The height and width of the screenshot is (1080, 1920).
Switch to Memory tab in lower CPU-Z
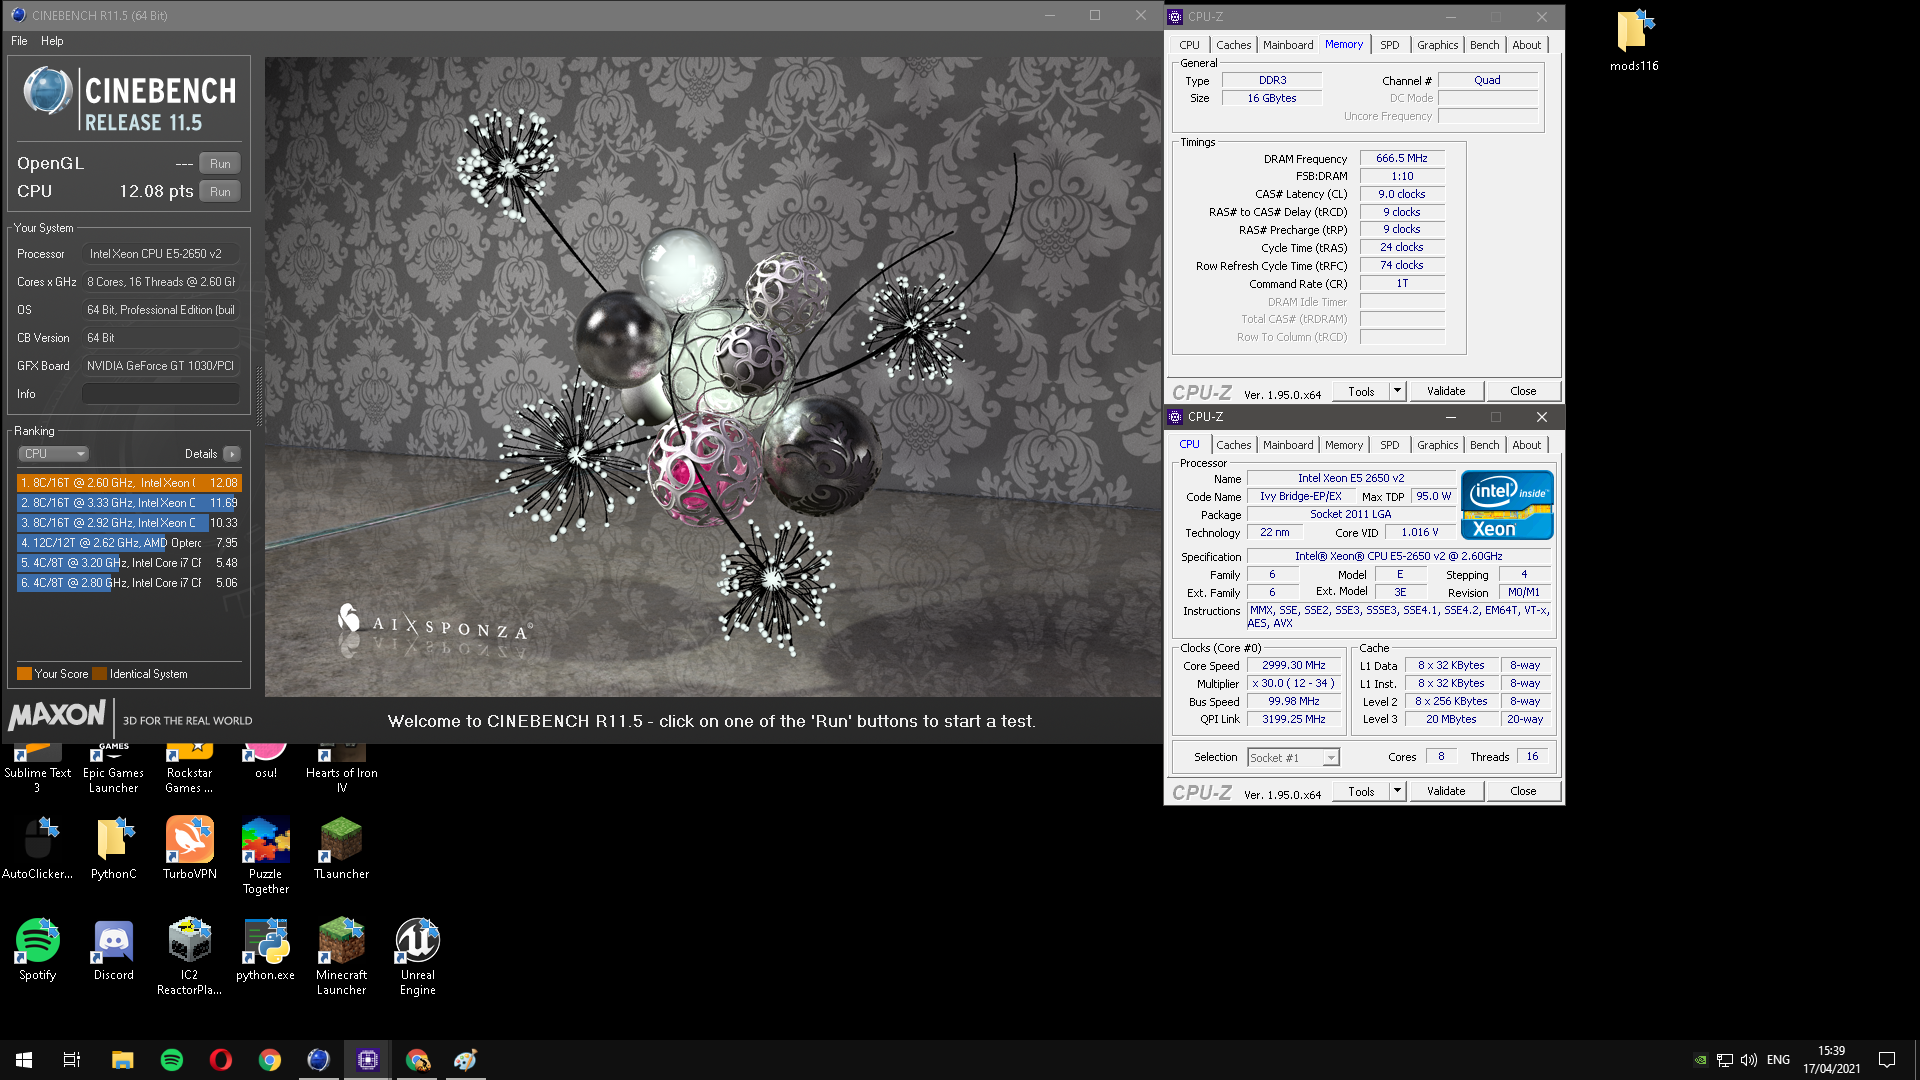[1343, 445]
